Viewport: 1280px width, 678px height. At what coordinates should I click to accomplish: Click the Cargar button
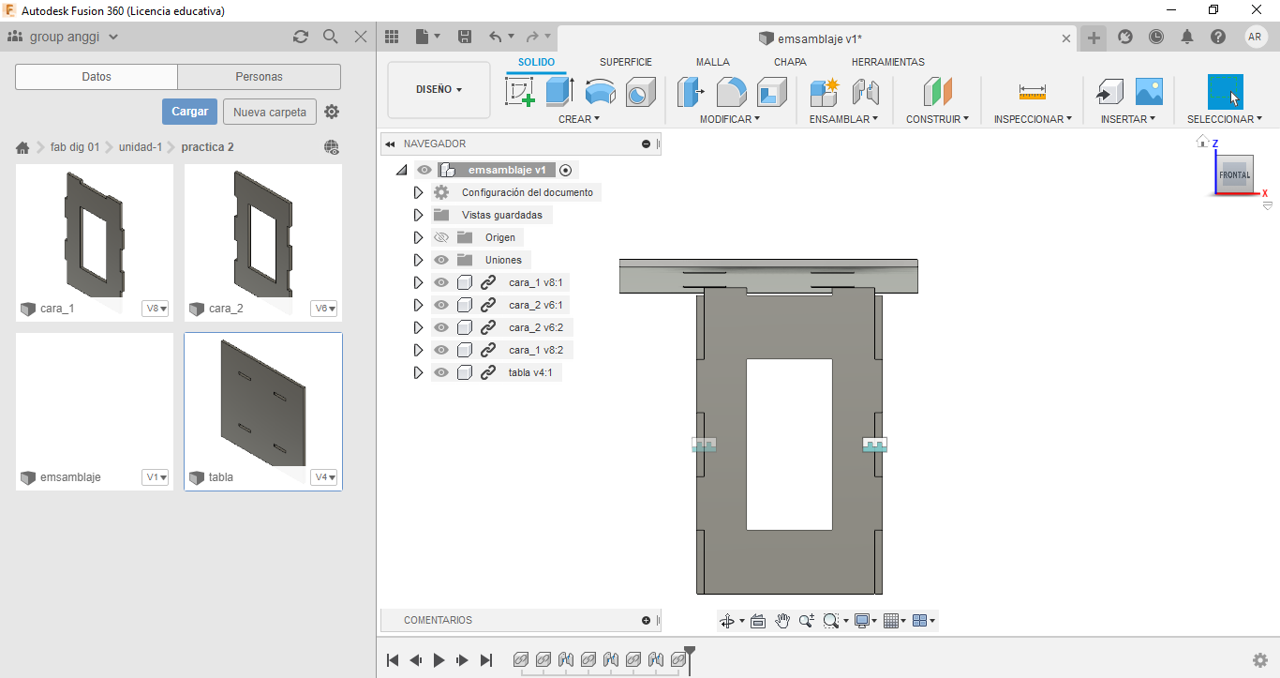pyautogui.click(x=189, y=112)
